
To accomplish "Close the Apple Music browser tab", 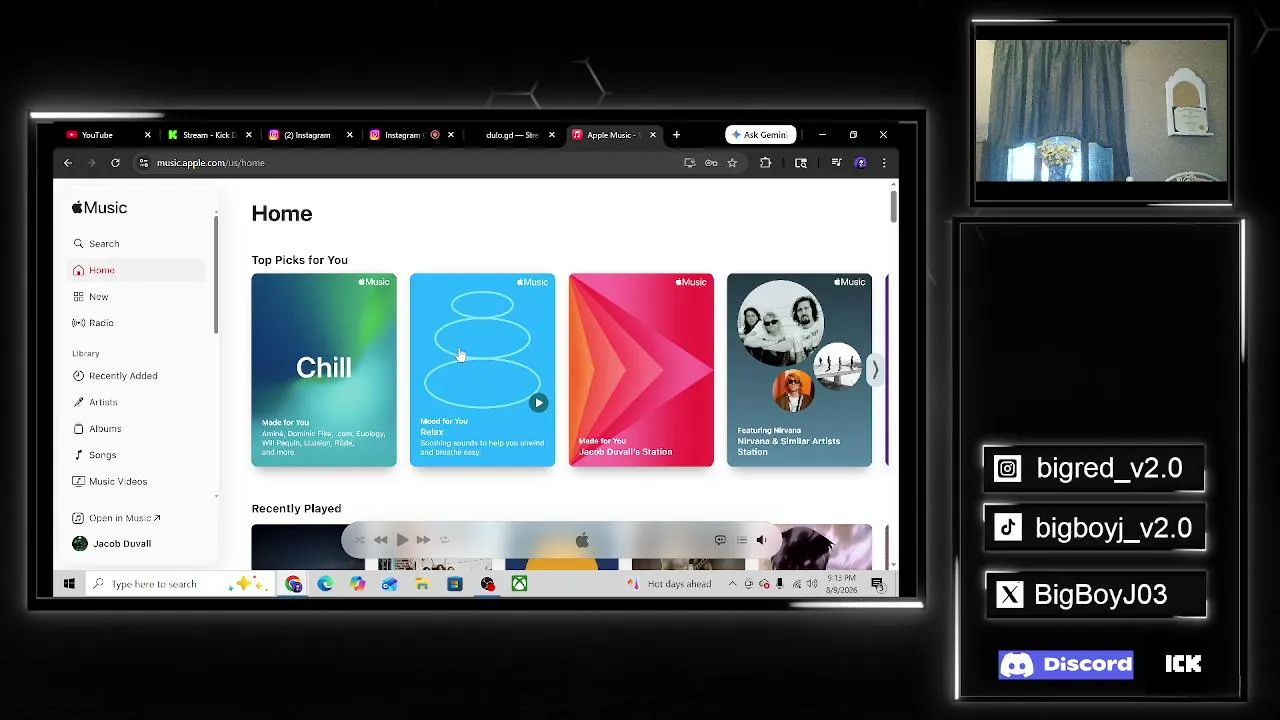I will [x=653, y=135].
